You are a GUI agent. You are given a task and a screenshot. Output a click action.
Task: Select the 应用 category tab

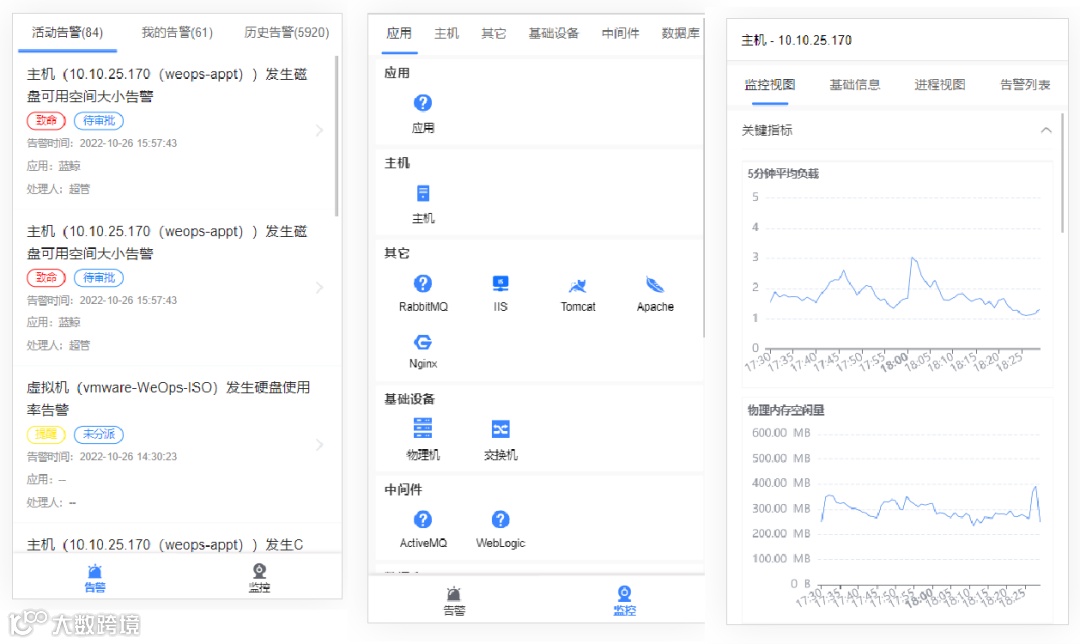[399, 33]
